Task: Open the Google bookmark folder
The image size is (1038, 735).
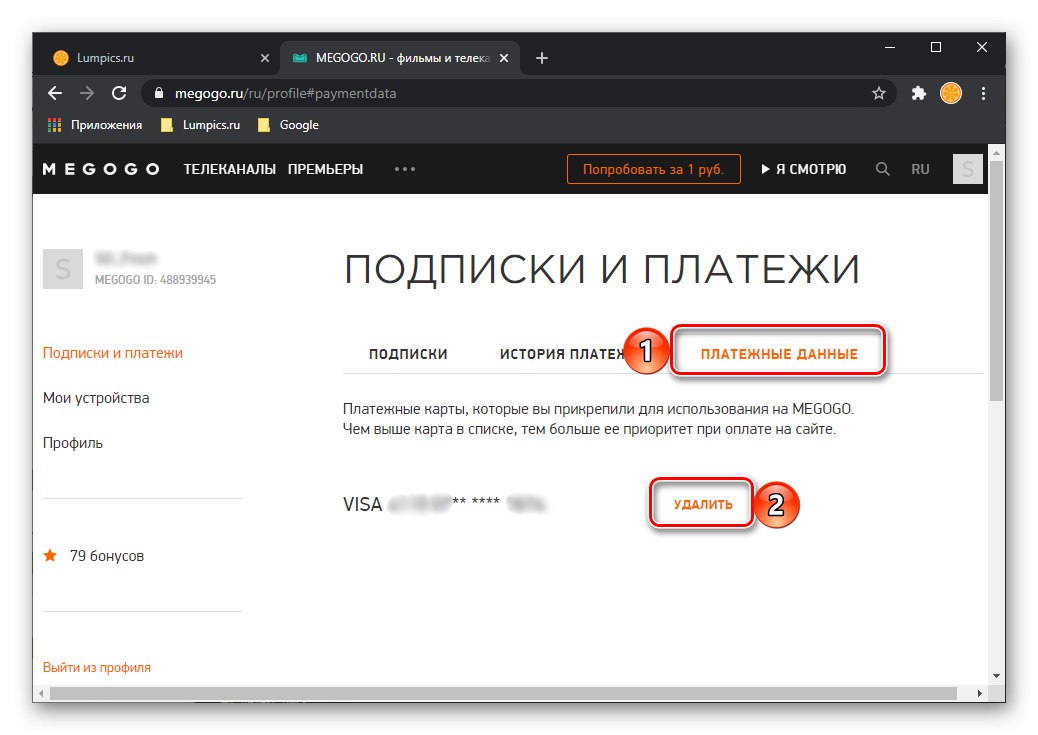Action: point(288,125)
